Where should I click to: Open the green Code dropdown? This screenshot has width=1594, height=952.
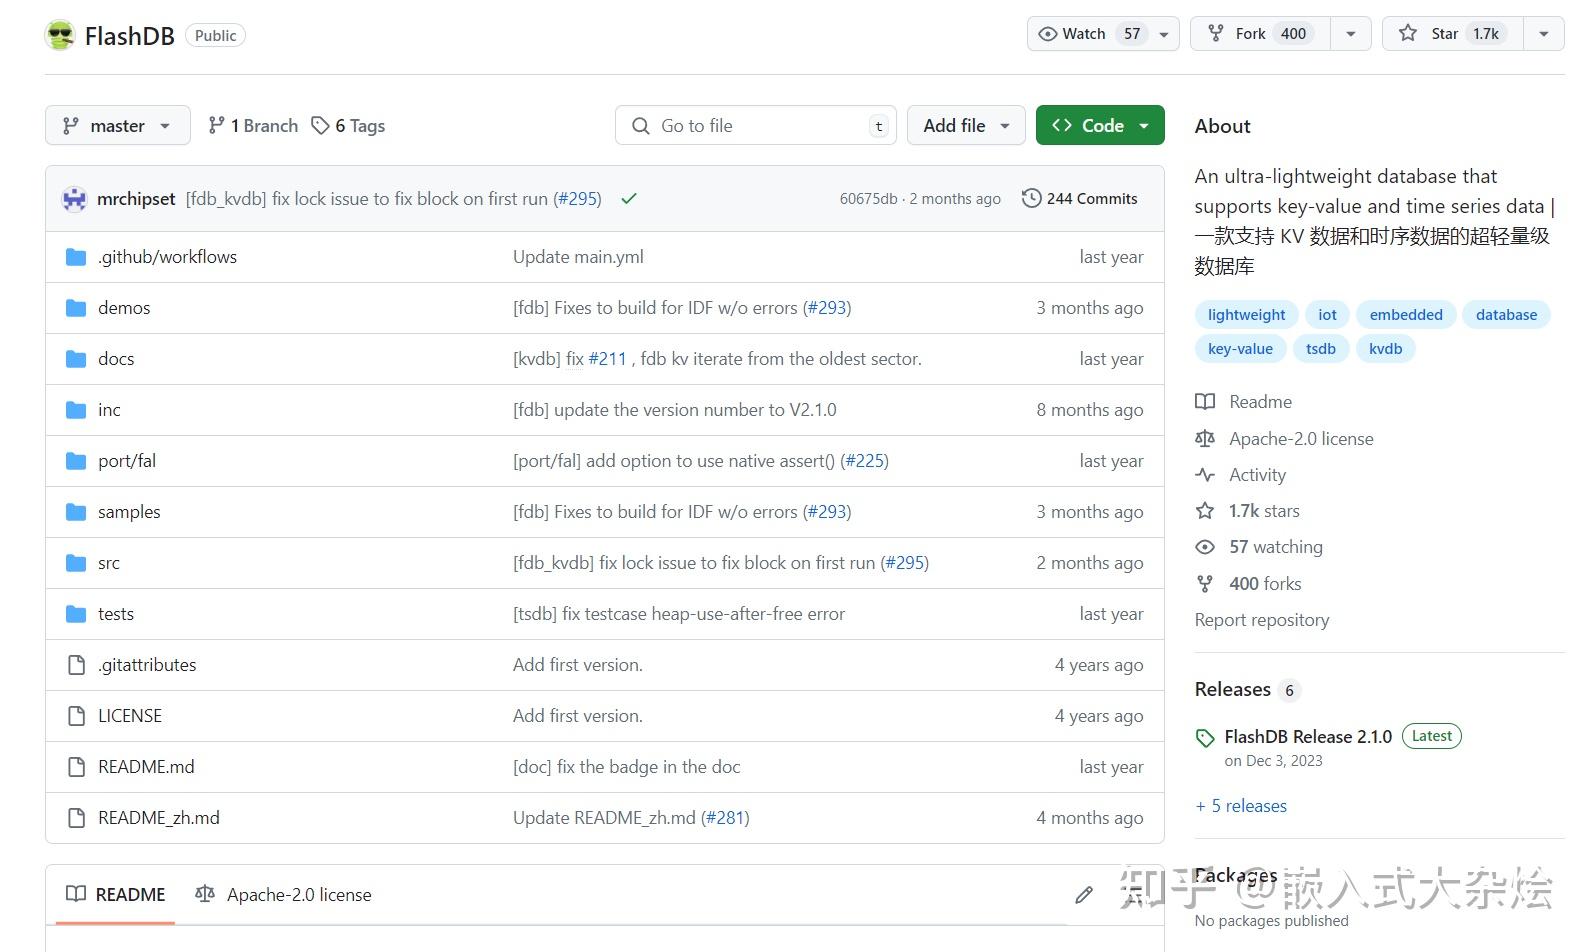click(x=1100, y=126)
